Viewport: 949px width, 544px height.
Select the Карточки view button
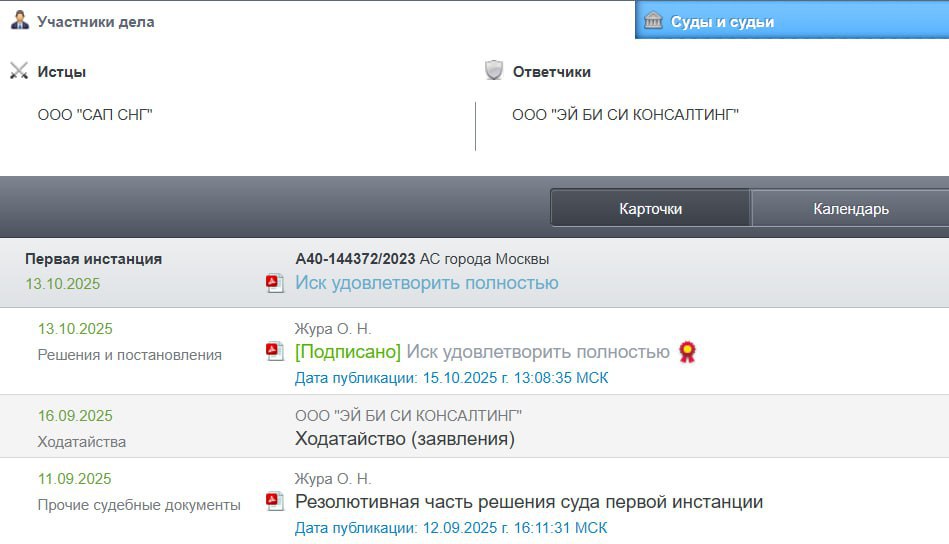tap(650, 209)
